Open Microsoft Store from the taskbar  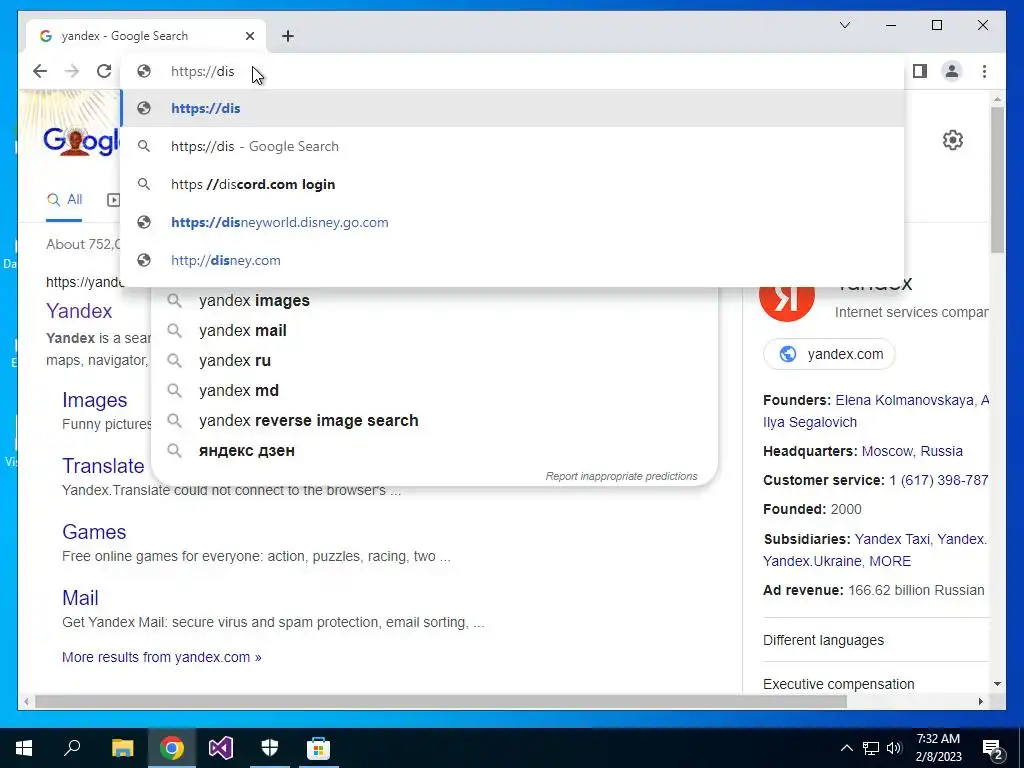point(319,748)
